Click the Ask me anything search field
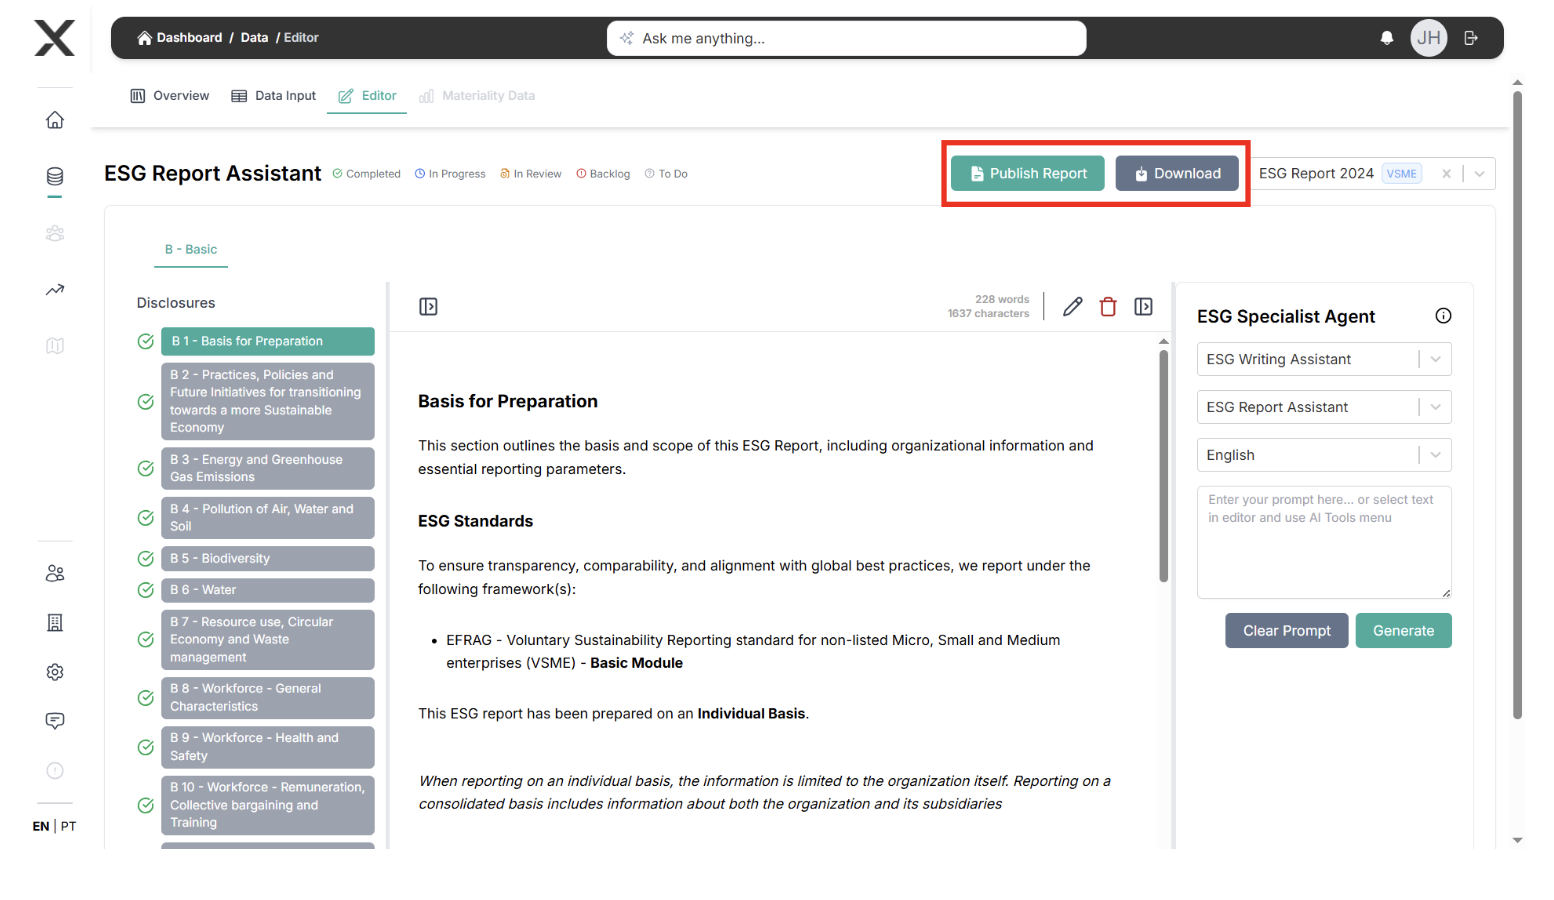The width and height of the screenshot is (1554, 900). [x=846, y=38]
